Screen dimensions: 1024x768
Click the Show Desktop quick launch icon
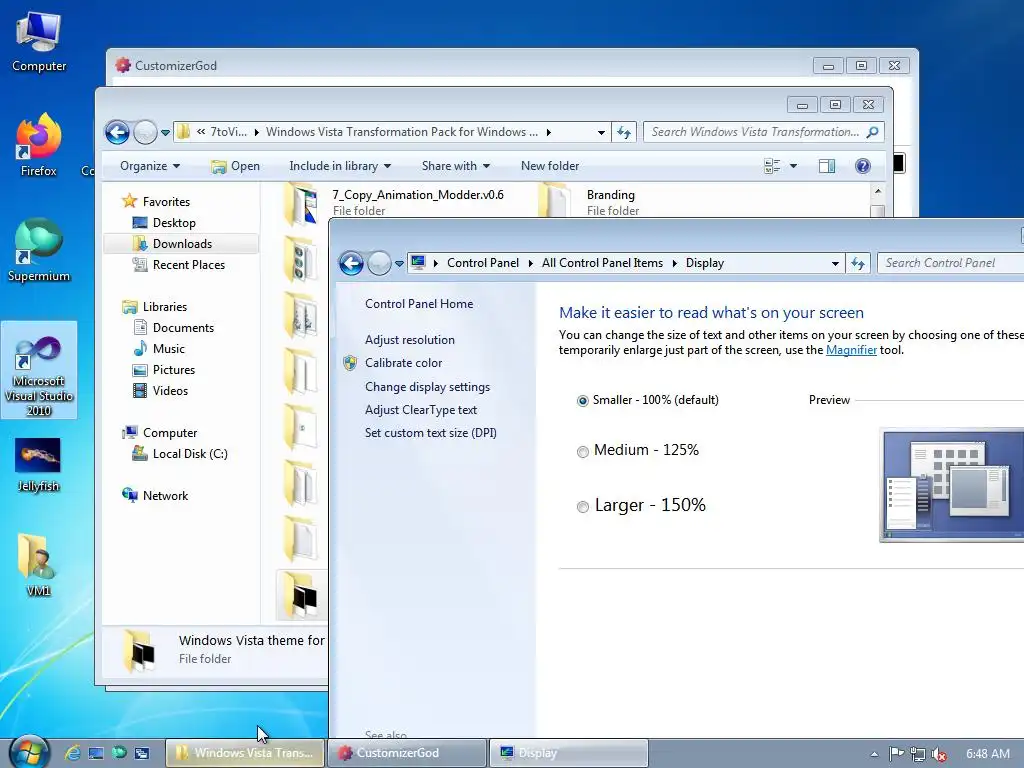click(x=96, y=753)
